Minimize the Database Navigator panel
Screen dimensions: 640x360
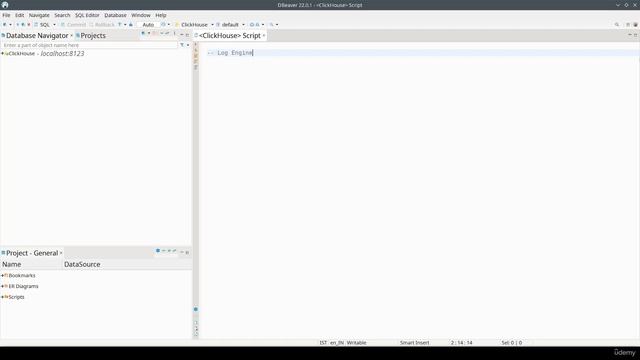pos(182,35)
